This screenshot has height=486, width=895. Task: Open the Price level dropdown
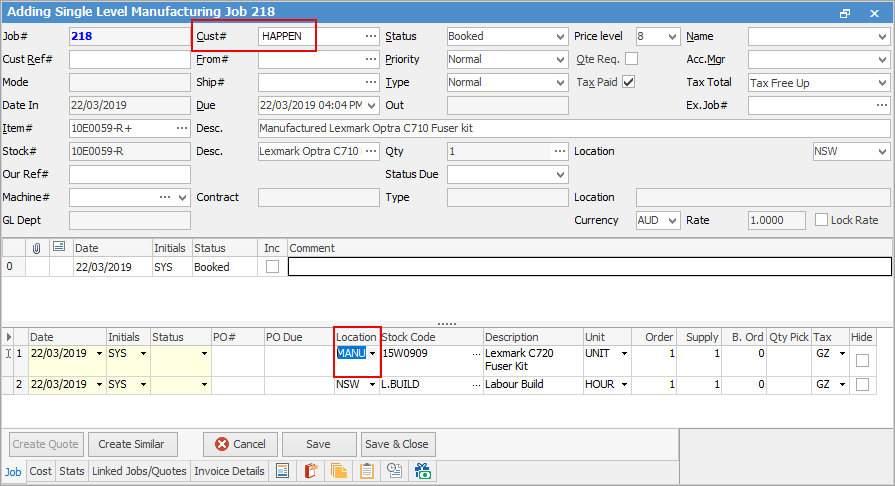pos(672,37)
